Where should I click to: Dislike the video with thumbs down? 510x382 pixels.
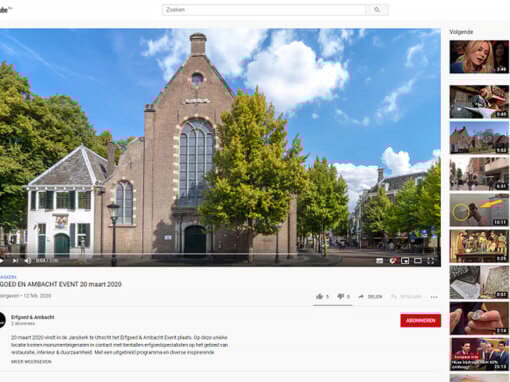tap(343, 296)
